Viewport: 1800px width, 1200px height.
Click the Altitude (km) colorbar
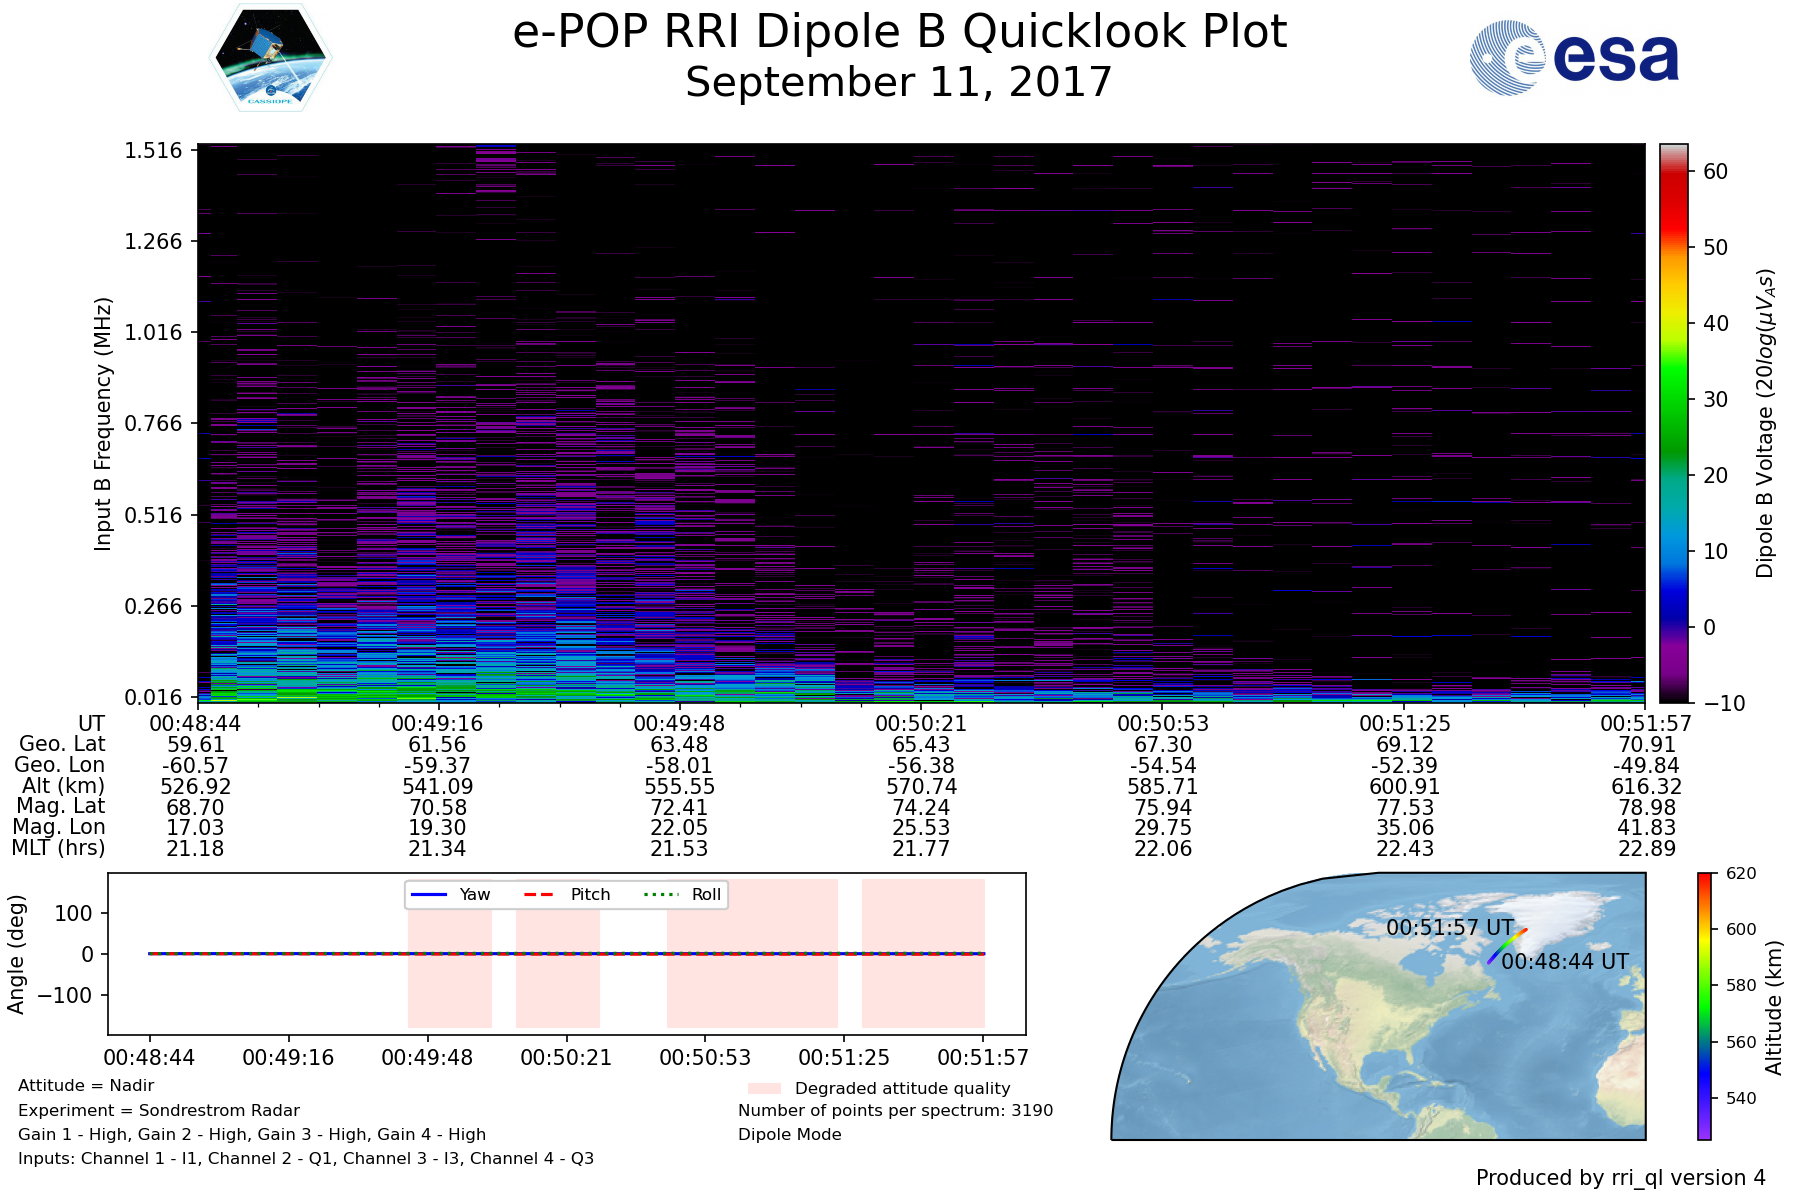[x=1704, y=1006]
